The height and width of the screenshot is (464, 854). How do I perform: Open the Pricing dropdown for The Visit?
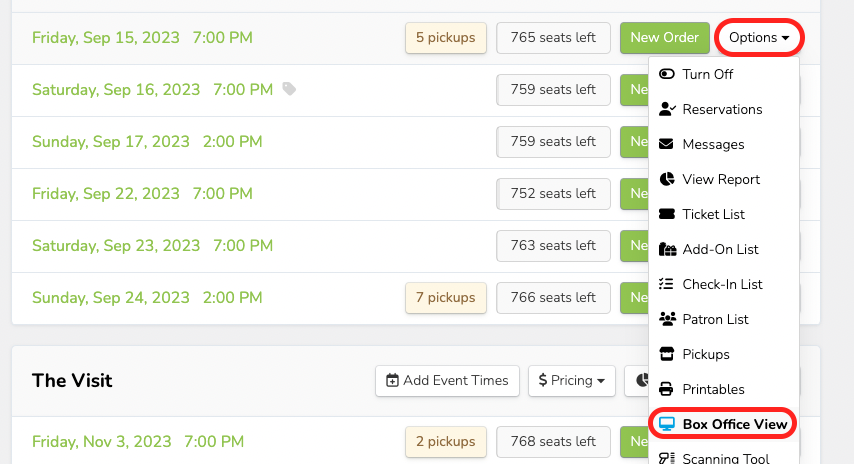[x=571, y=380]
